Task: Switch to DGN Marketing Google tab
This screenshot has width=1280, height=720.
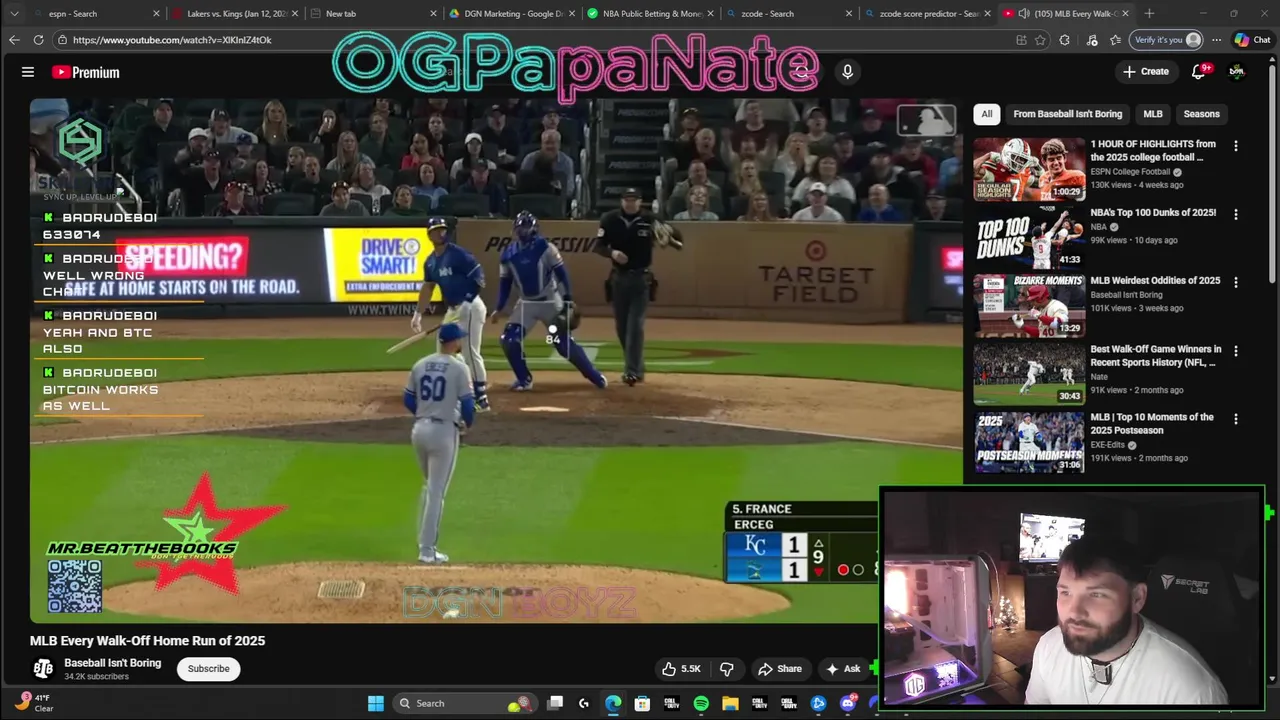Action: pos(510,14)
